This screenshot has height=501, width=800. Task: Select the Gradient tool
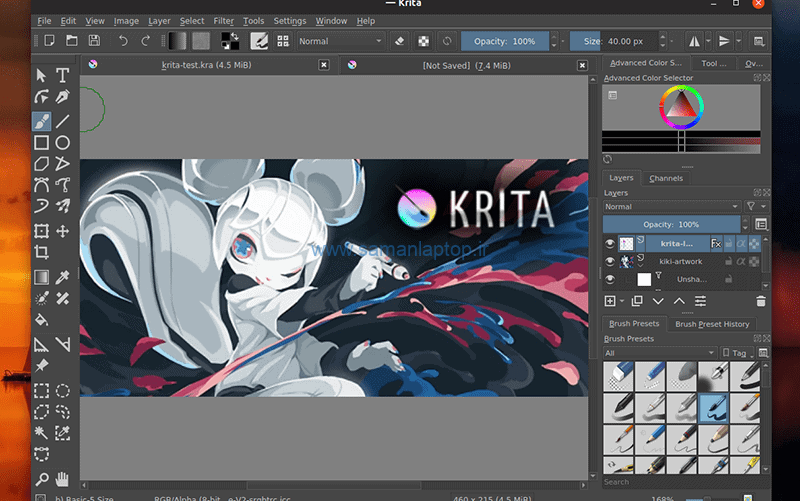coord(41,277)
